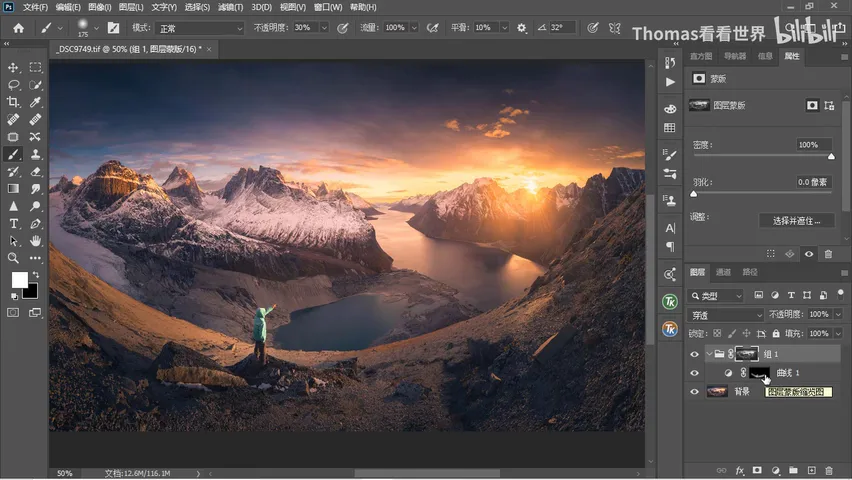Select the Pen tool
The image size is (852, 480).
click(x=35, y=223)
